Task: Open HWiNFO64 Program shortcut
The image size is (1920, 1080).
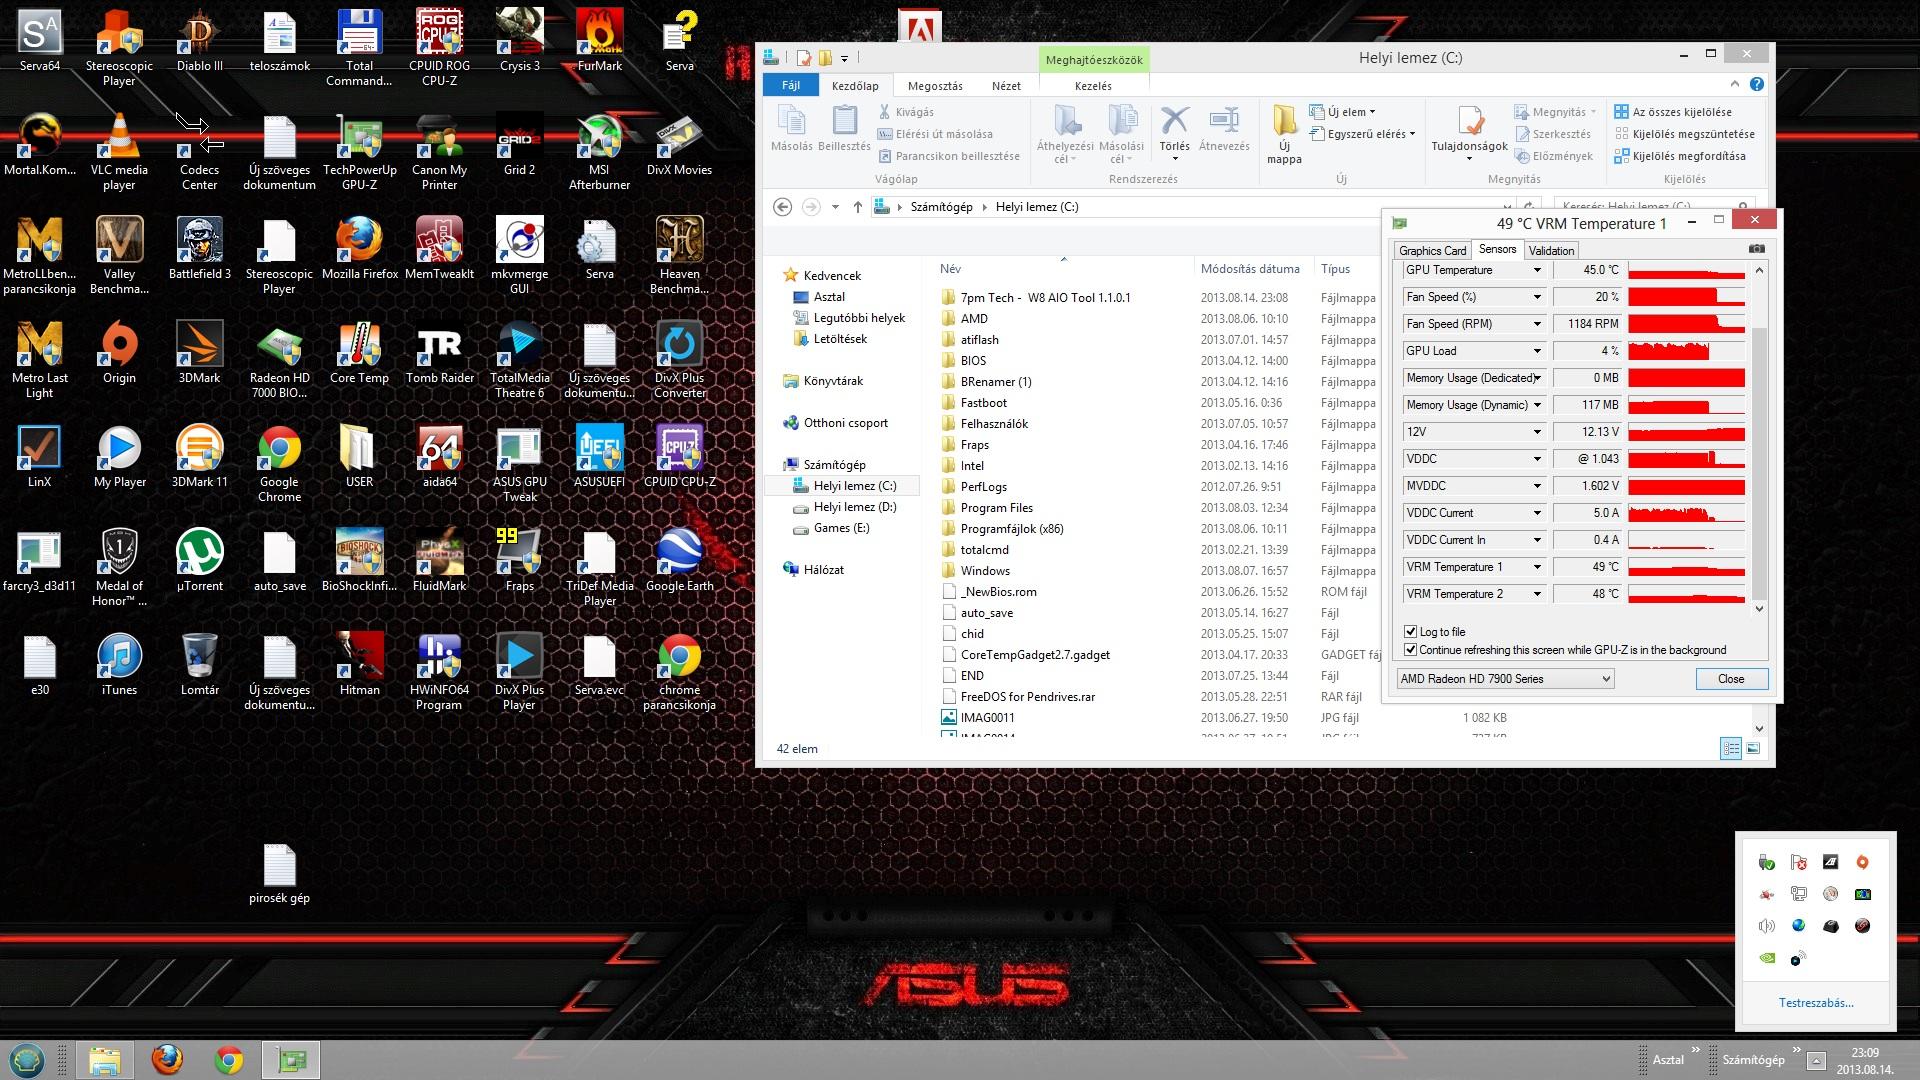Action: tap(439, 672)
